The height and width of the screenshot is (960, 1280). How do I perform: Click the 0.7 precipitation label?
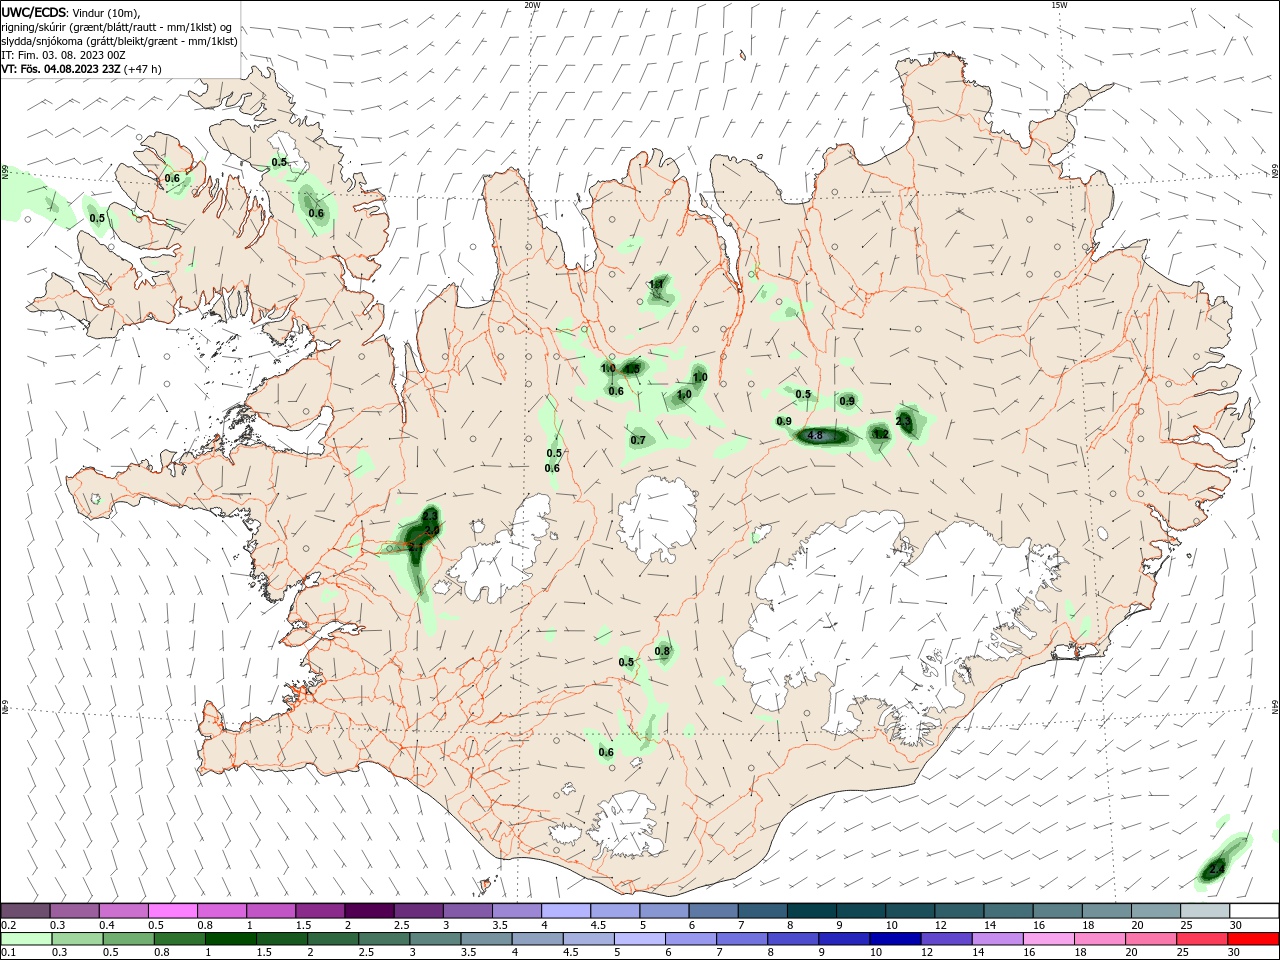(638, 440)
